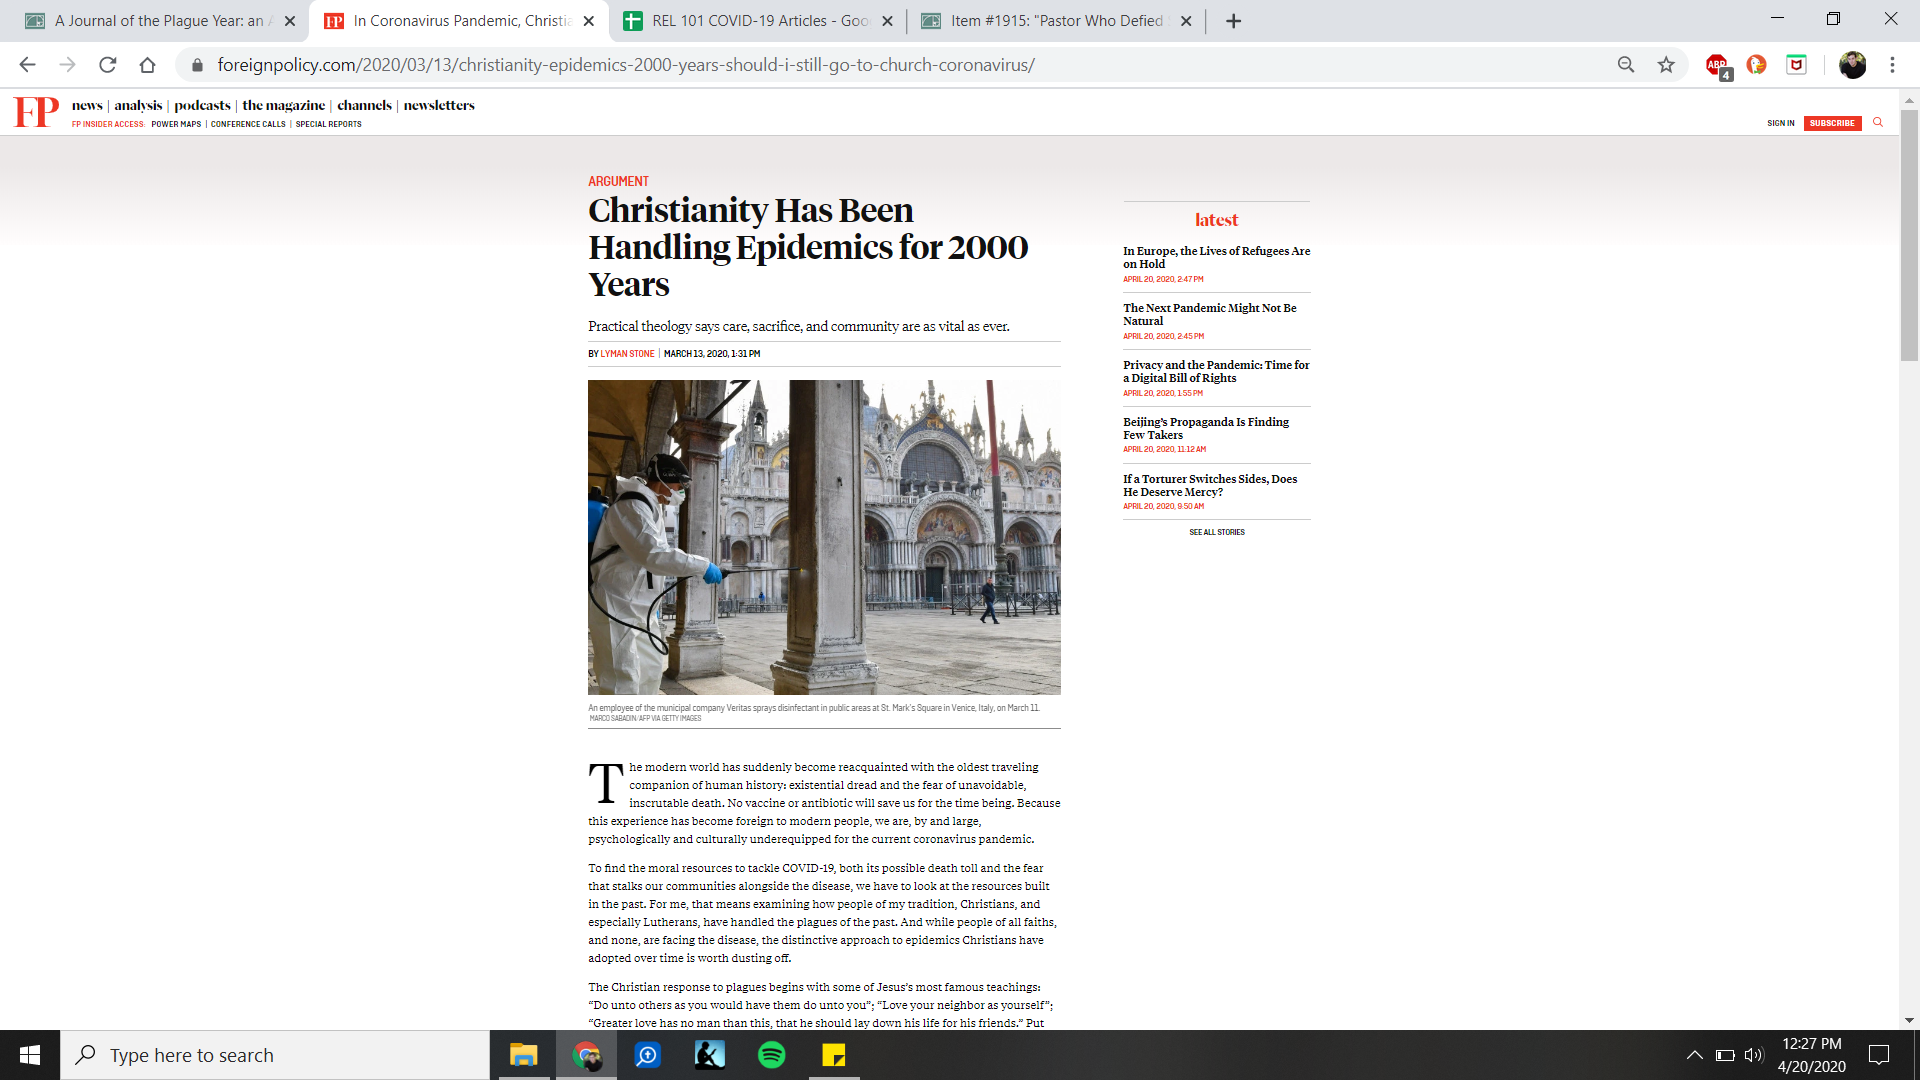Click See All Stories link

[1216, 532]
